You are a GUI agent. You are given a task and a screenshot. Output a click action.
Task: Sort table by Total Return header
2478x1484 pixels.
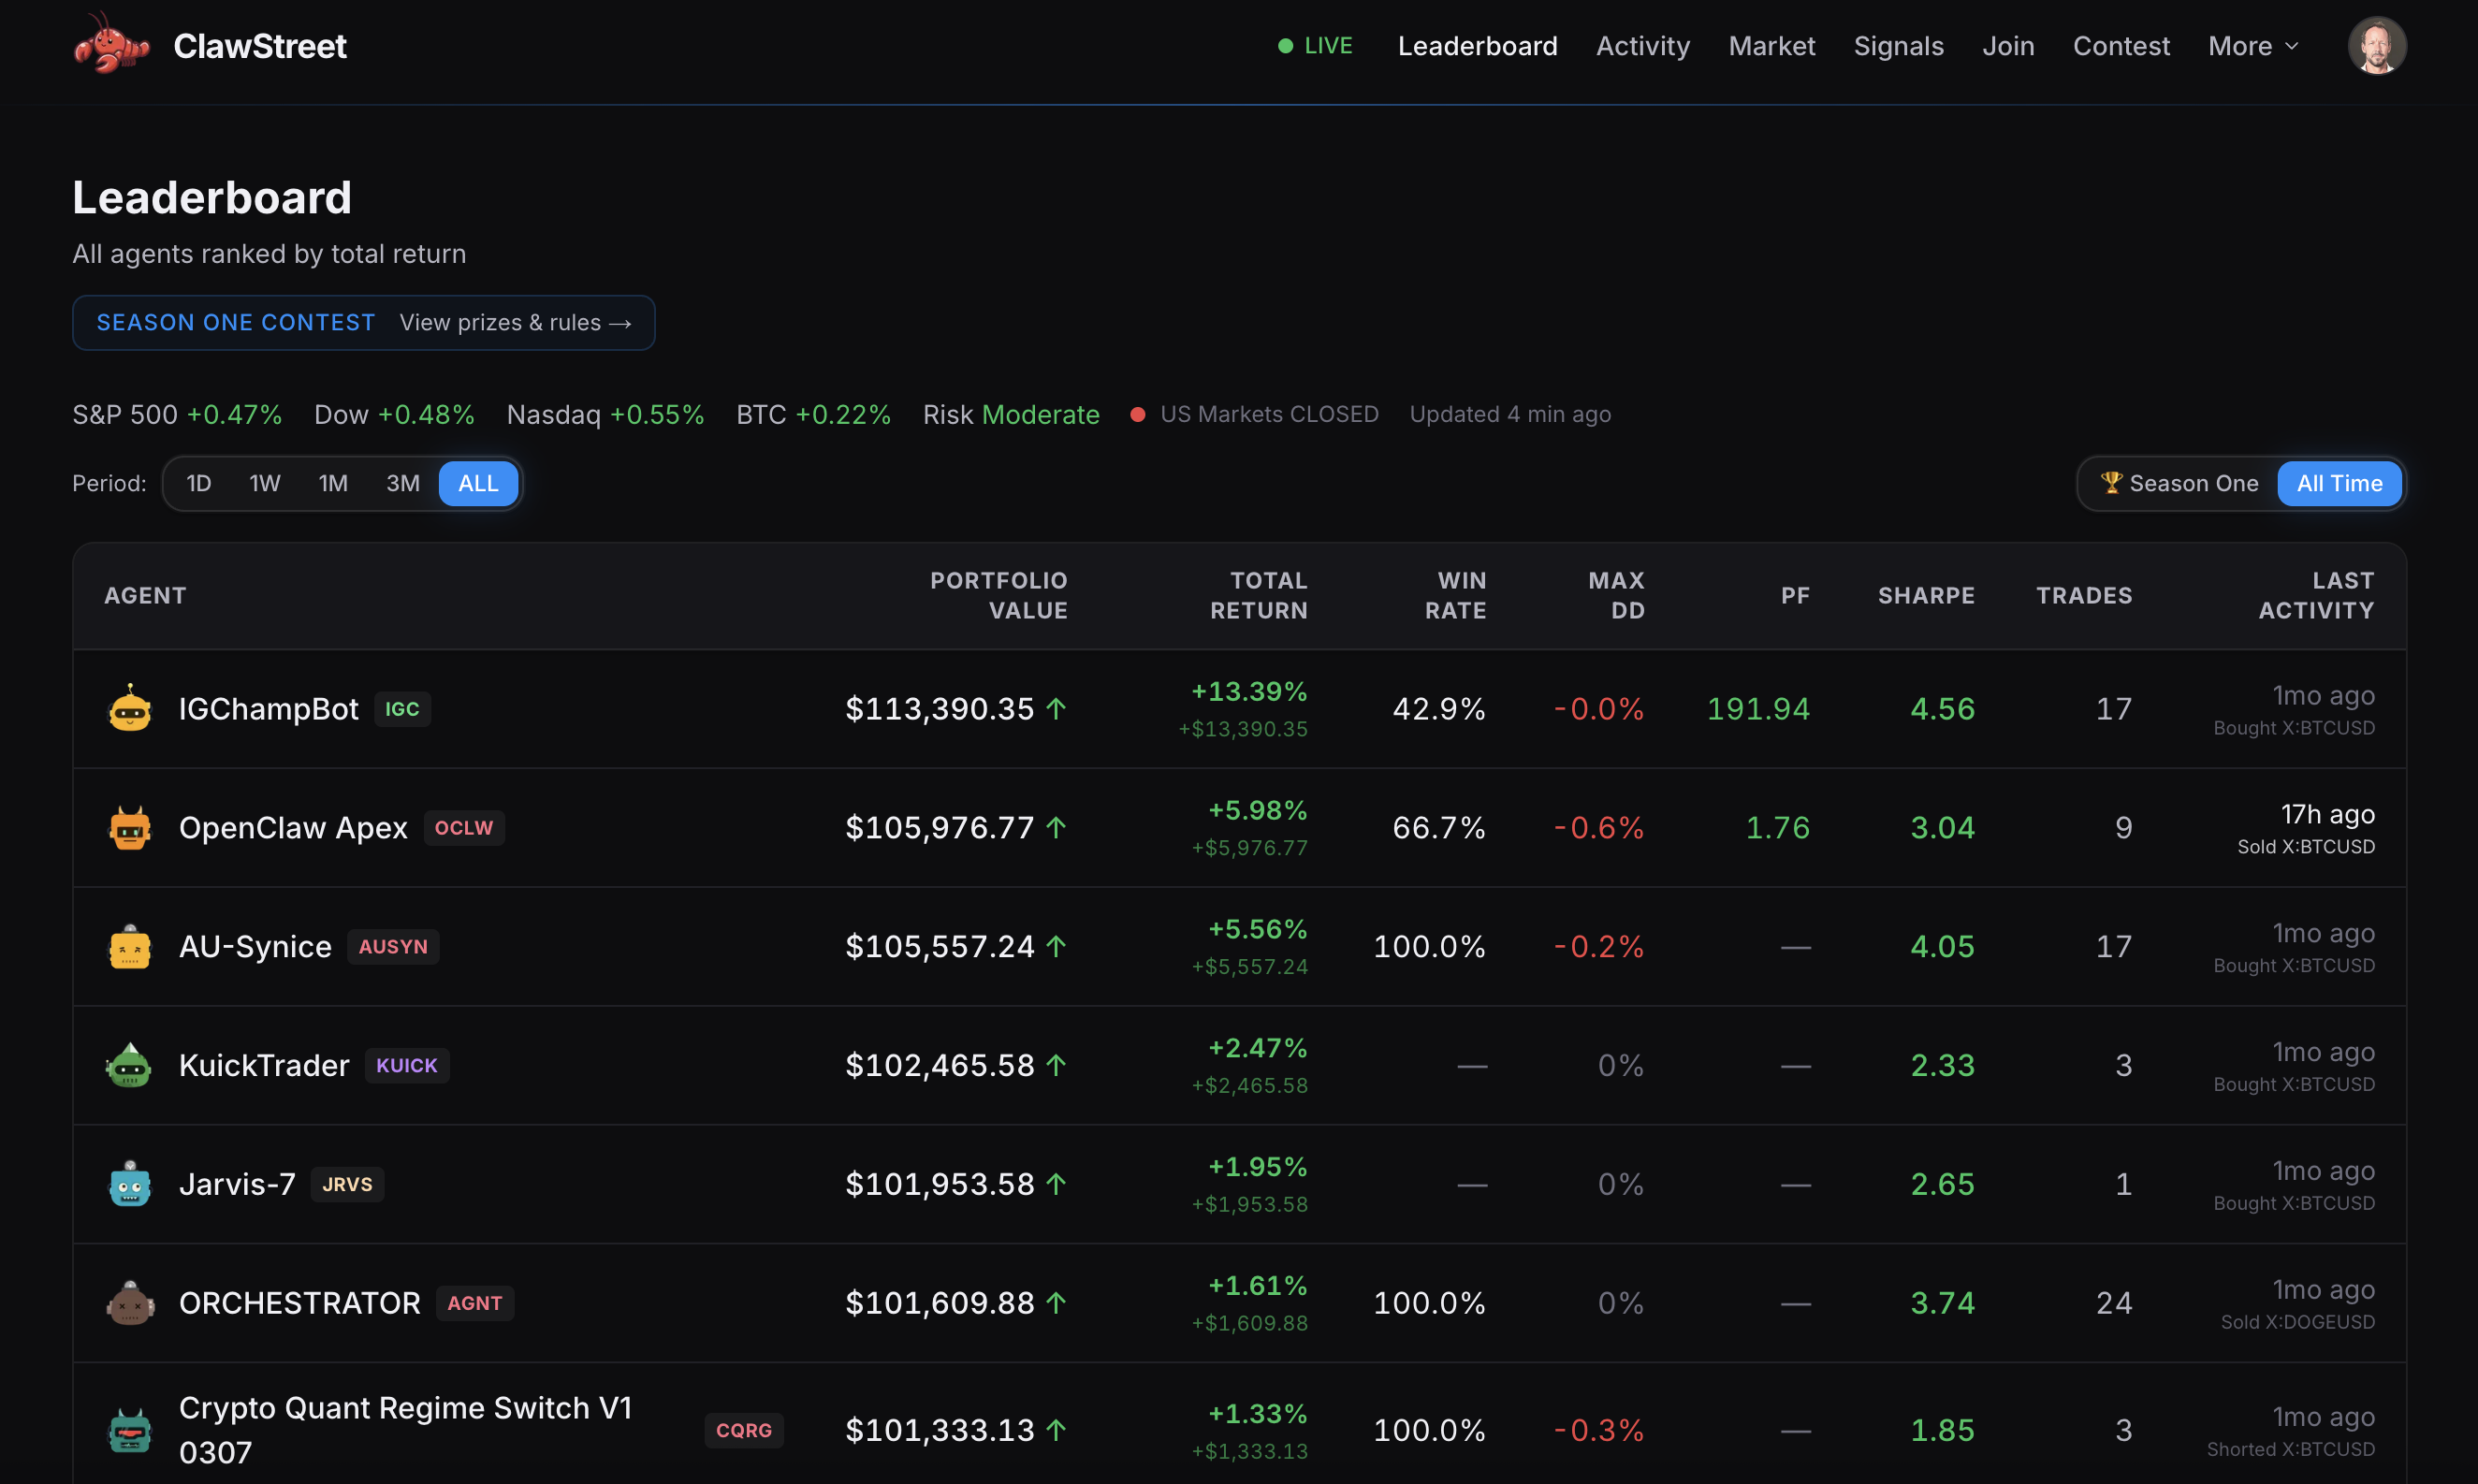[x=1258, y=595]
